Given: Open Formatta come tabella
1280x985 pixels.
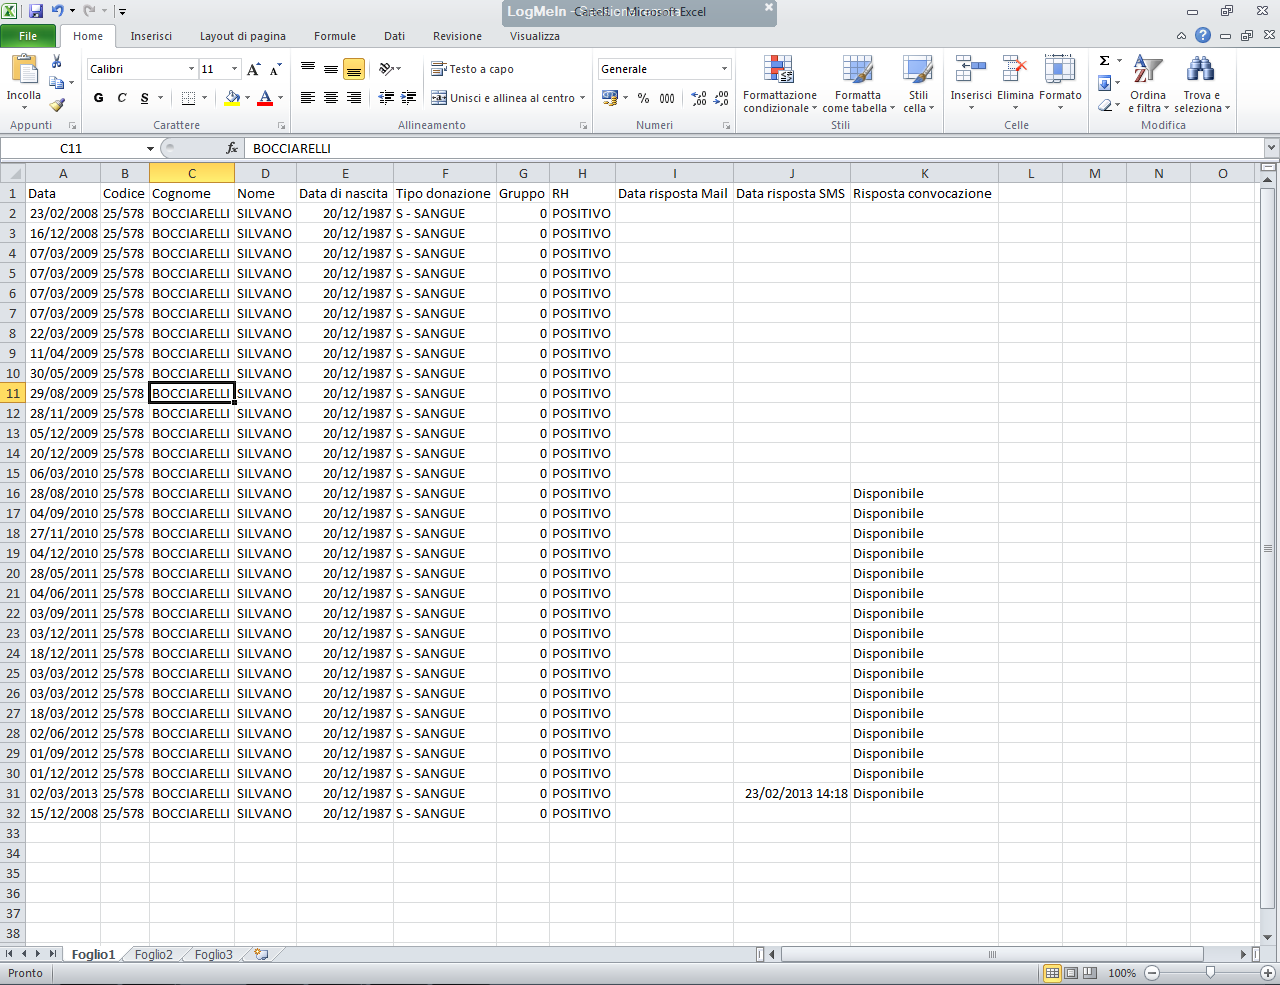Looking at the screenshot, I should click(x=858, y=84).
